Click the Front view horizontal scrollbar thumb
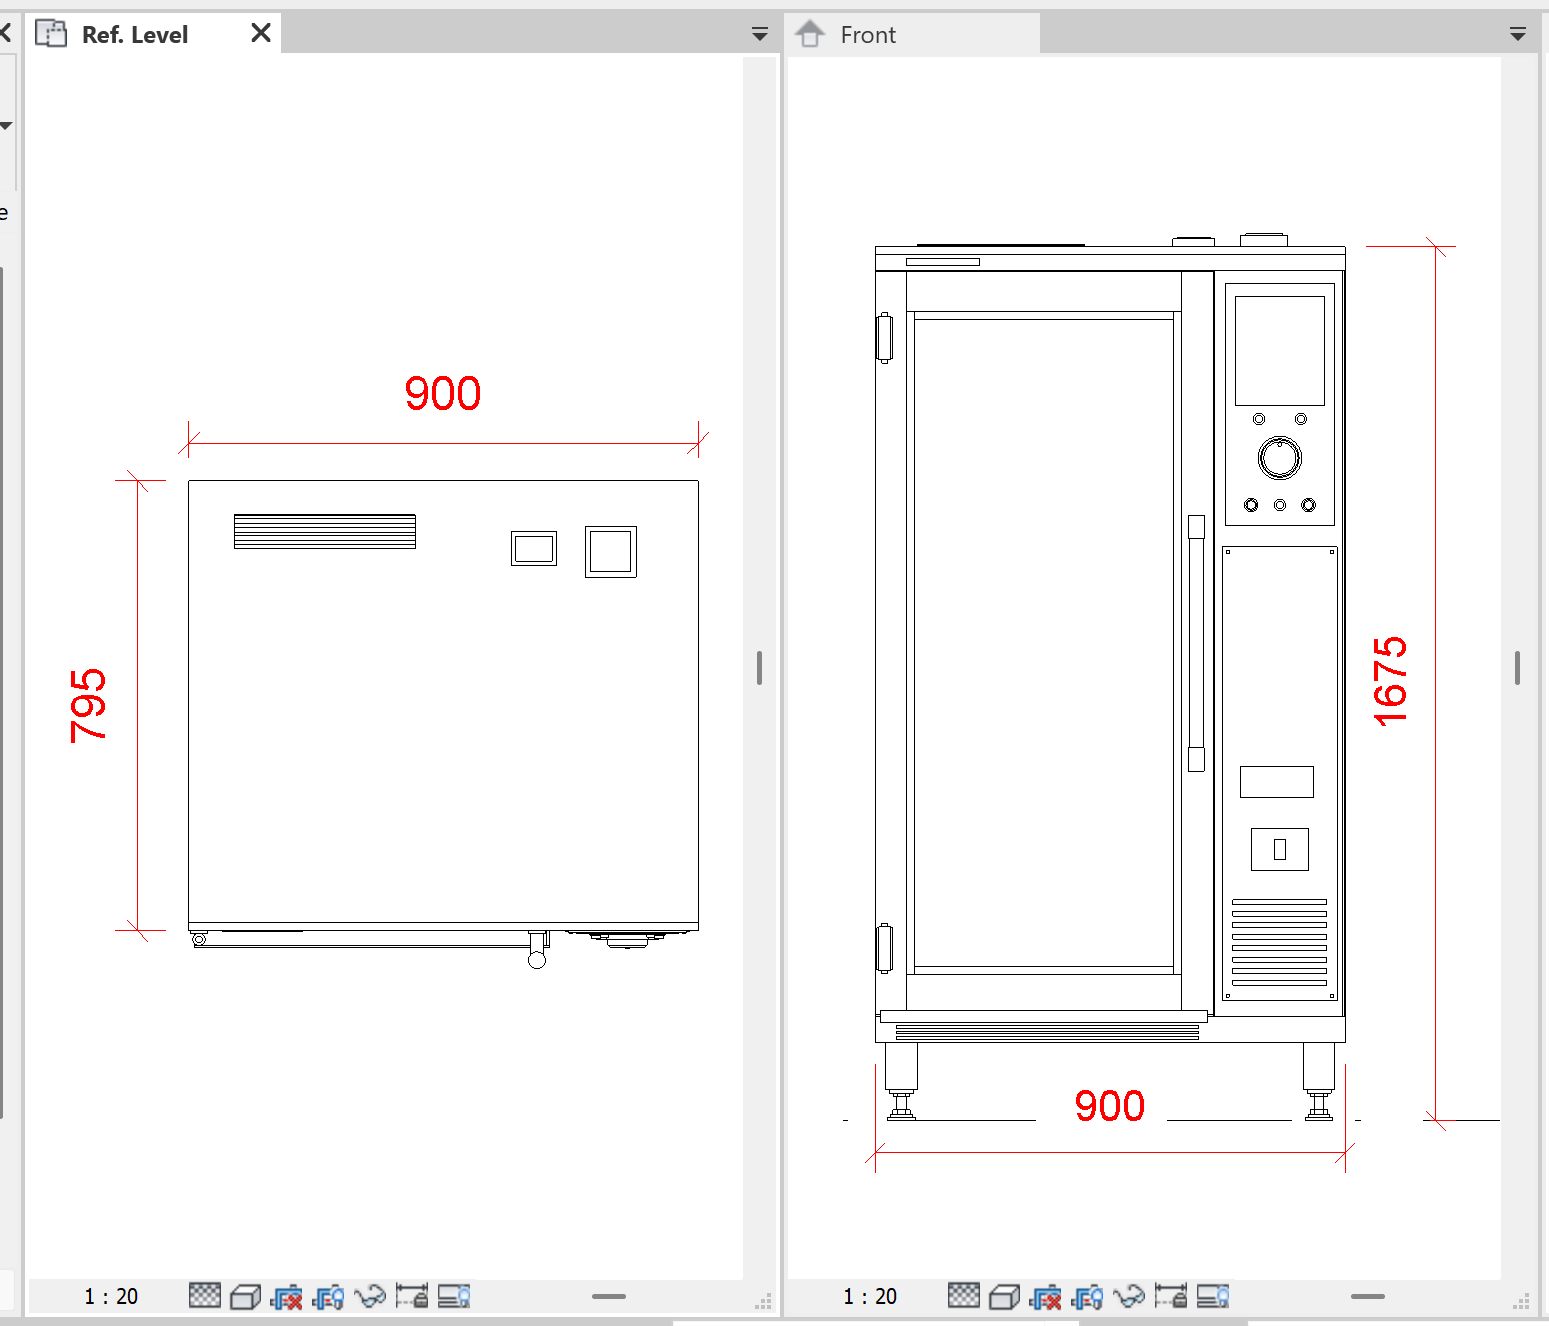This screenshot has height=1326, width=1549. [1368, 1296]
